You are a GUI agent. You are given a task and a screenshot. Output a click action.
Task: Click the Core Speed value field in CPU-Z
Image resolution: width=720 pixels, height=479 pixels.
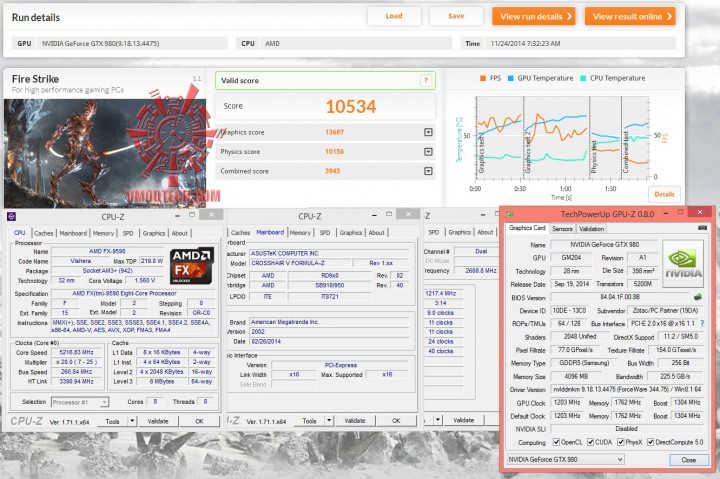[76, 353]
